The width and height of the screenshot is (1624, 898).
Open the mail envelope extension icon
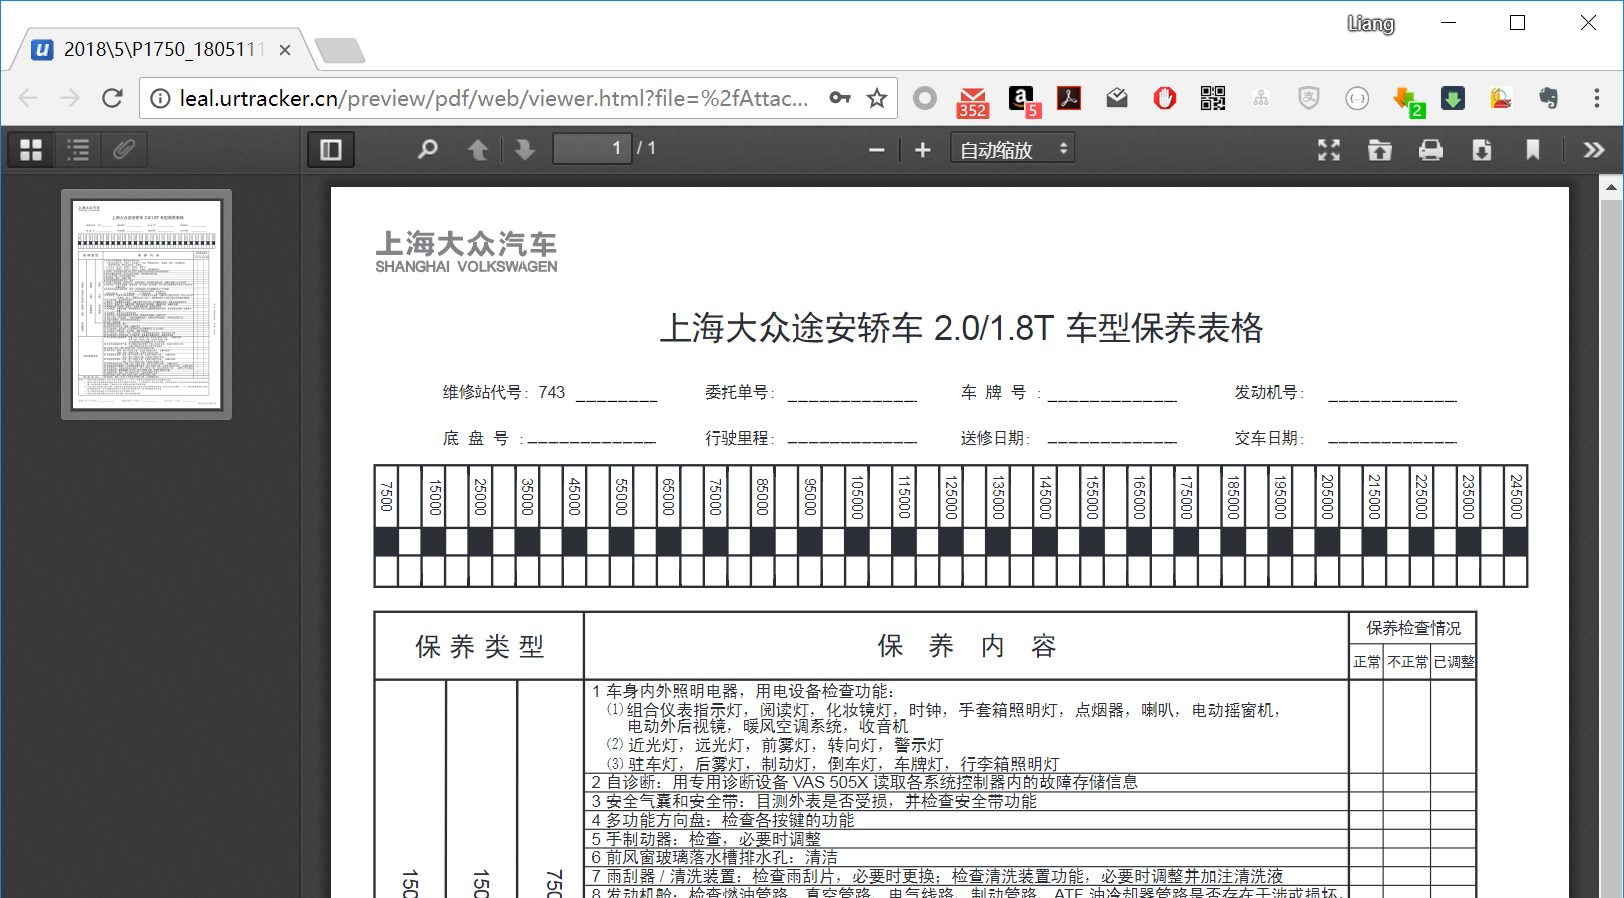(x=1117, y=98)
